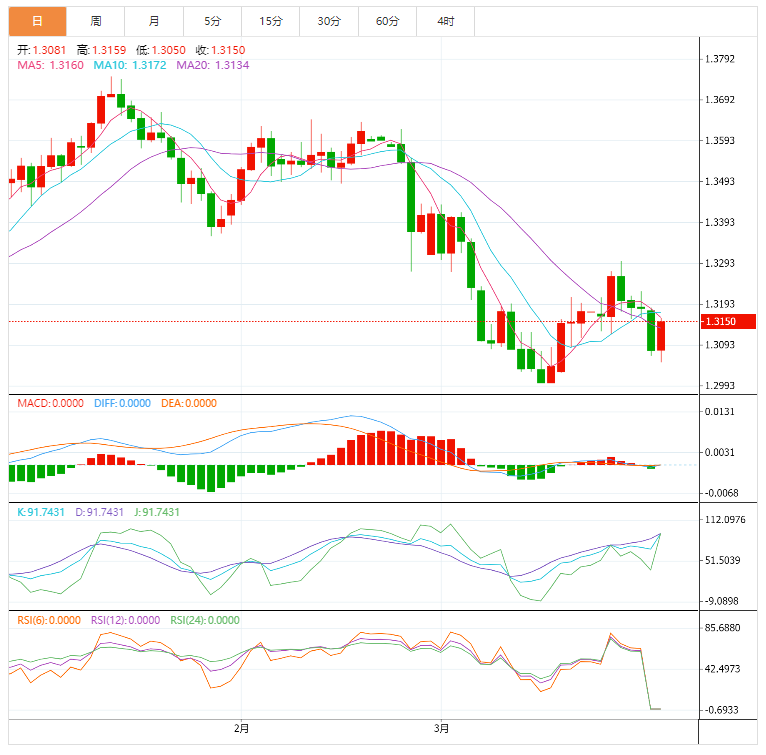Open the 60分 timeframe tab
This screenshot has height=755, width=766.
pos(387,21)
